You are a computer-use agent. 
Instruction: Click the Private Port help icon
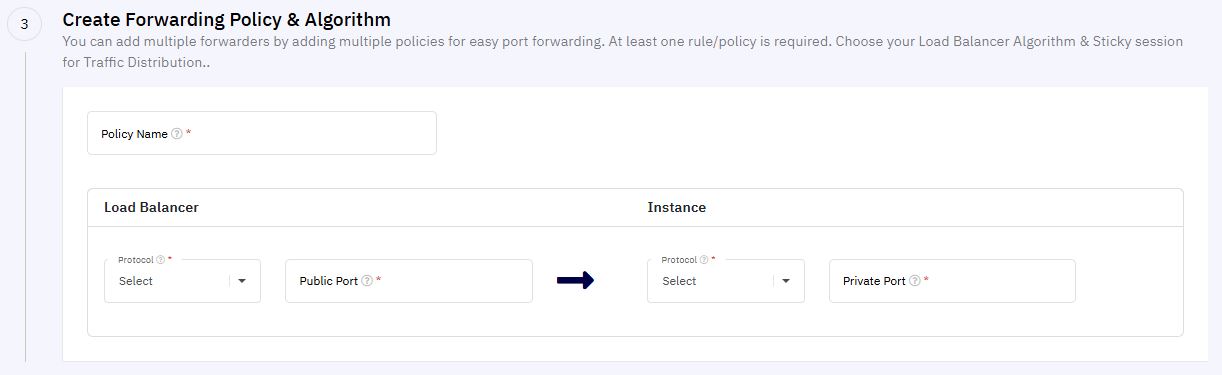915,281
